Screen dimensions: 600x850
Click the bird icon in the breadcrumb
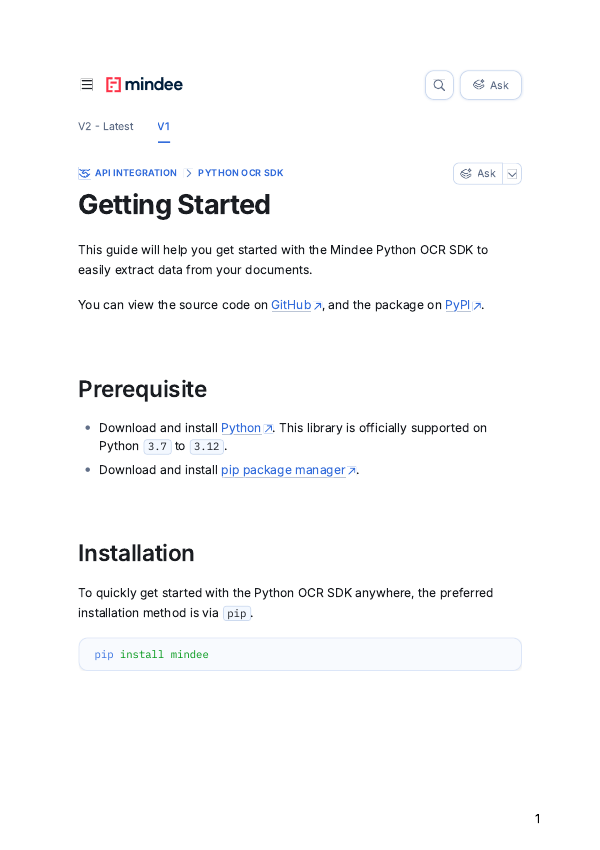point(84,173)
